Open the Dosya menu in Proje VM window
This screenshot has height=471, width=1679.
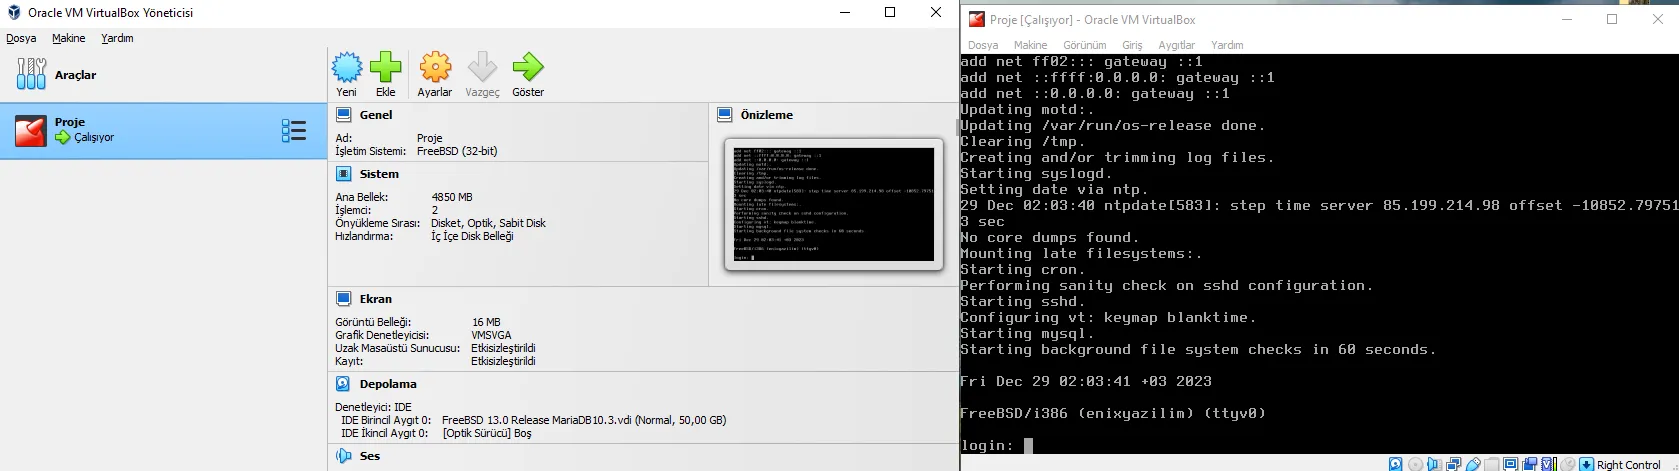point(983,45)
